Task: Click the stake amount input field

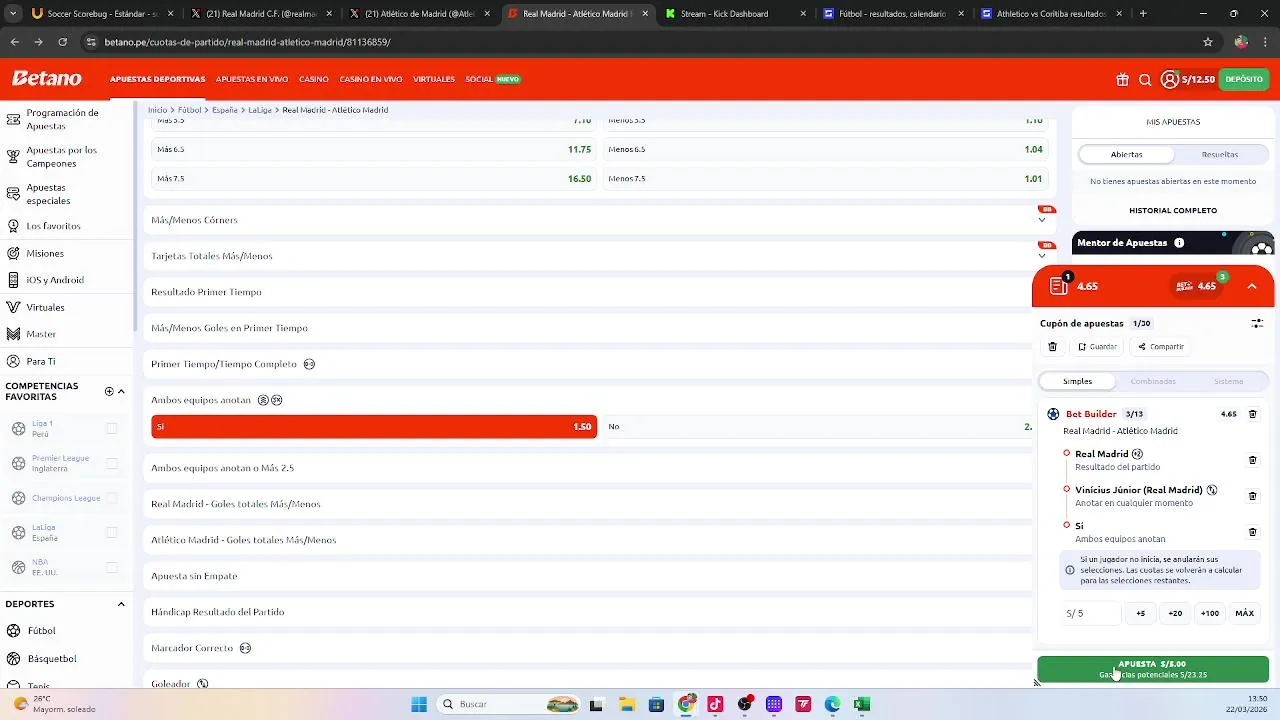Action: pos(1091,613)
